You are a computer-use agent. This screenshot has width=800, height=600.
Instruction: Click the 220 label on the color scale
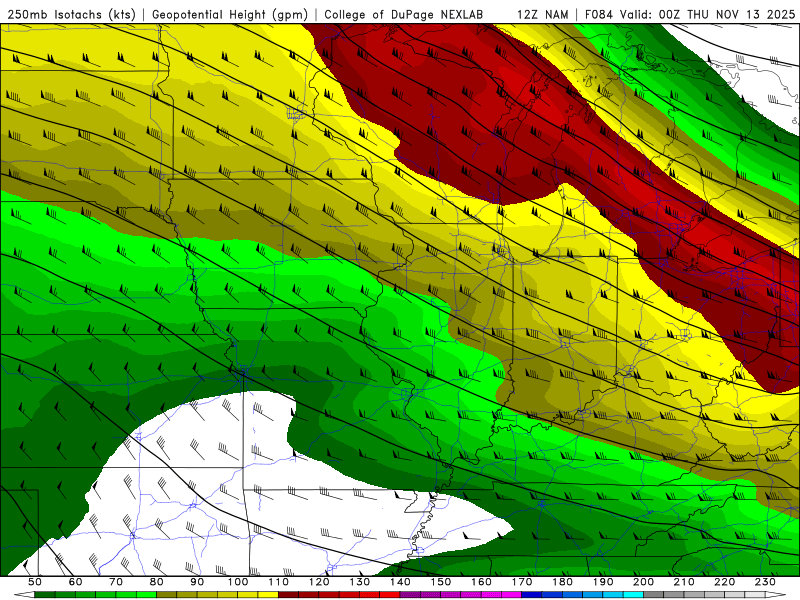click(725, 582)
